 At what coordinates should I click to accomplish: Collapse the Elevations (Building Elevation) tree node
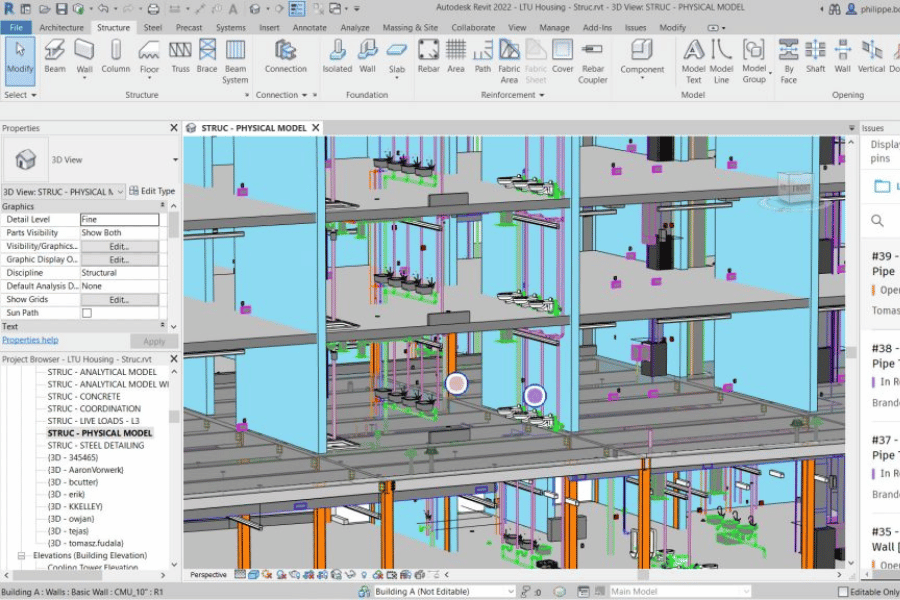pyautogui.click(x=21, y=555)
